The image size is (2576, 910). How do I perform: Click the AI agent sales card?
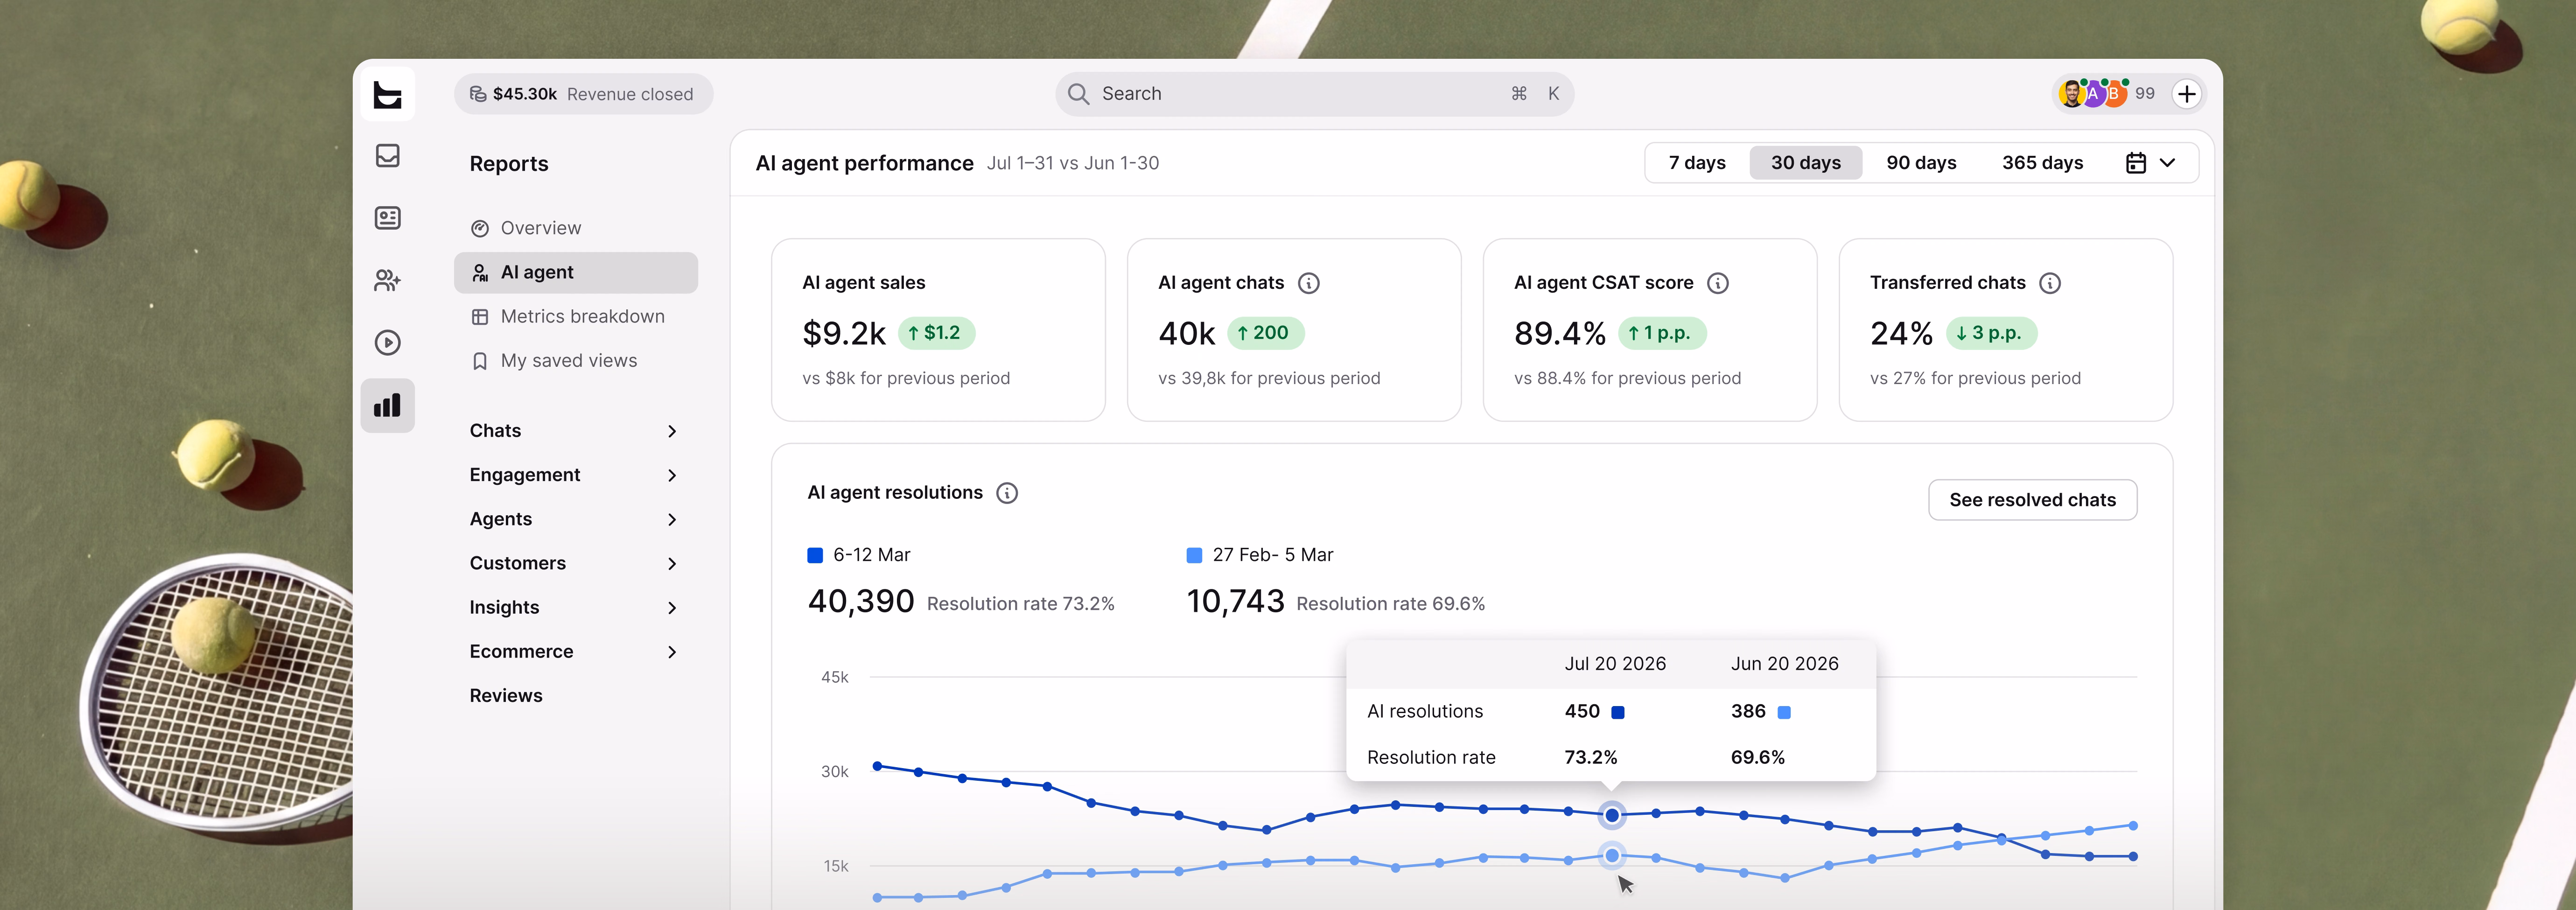click(938, 330)
